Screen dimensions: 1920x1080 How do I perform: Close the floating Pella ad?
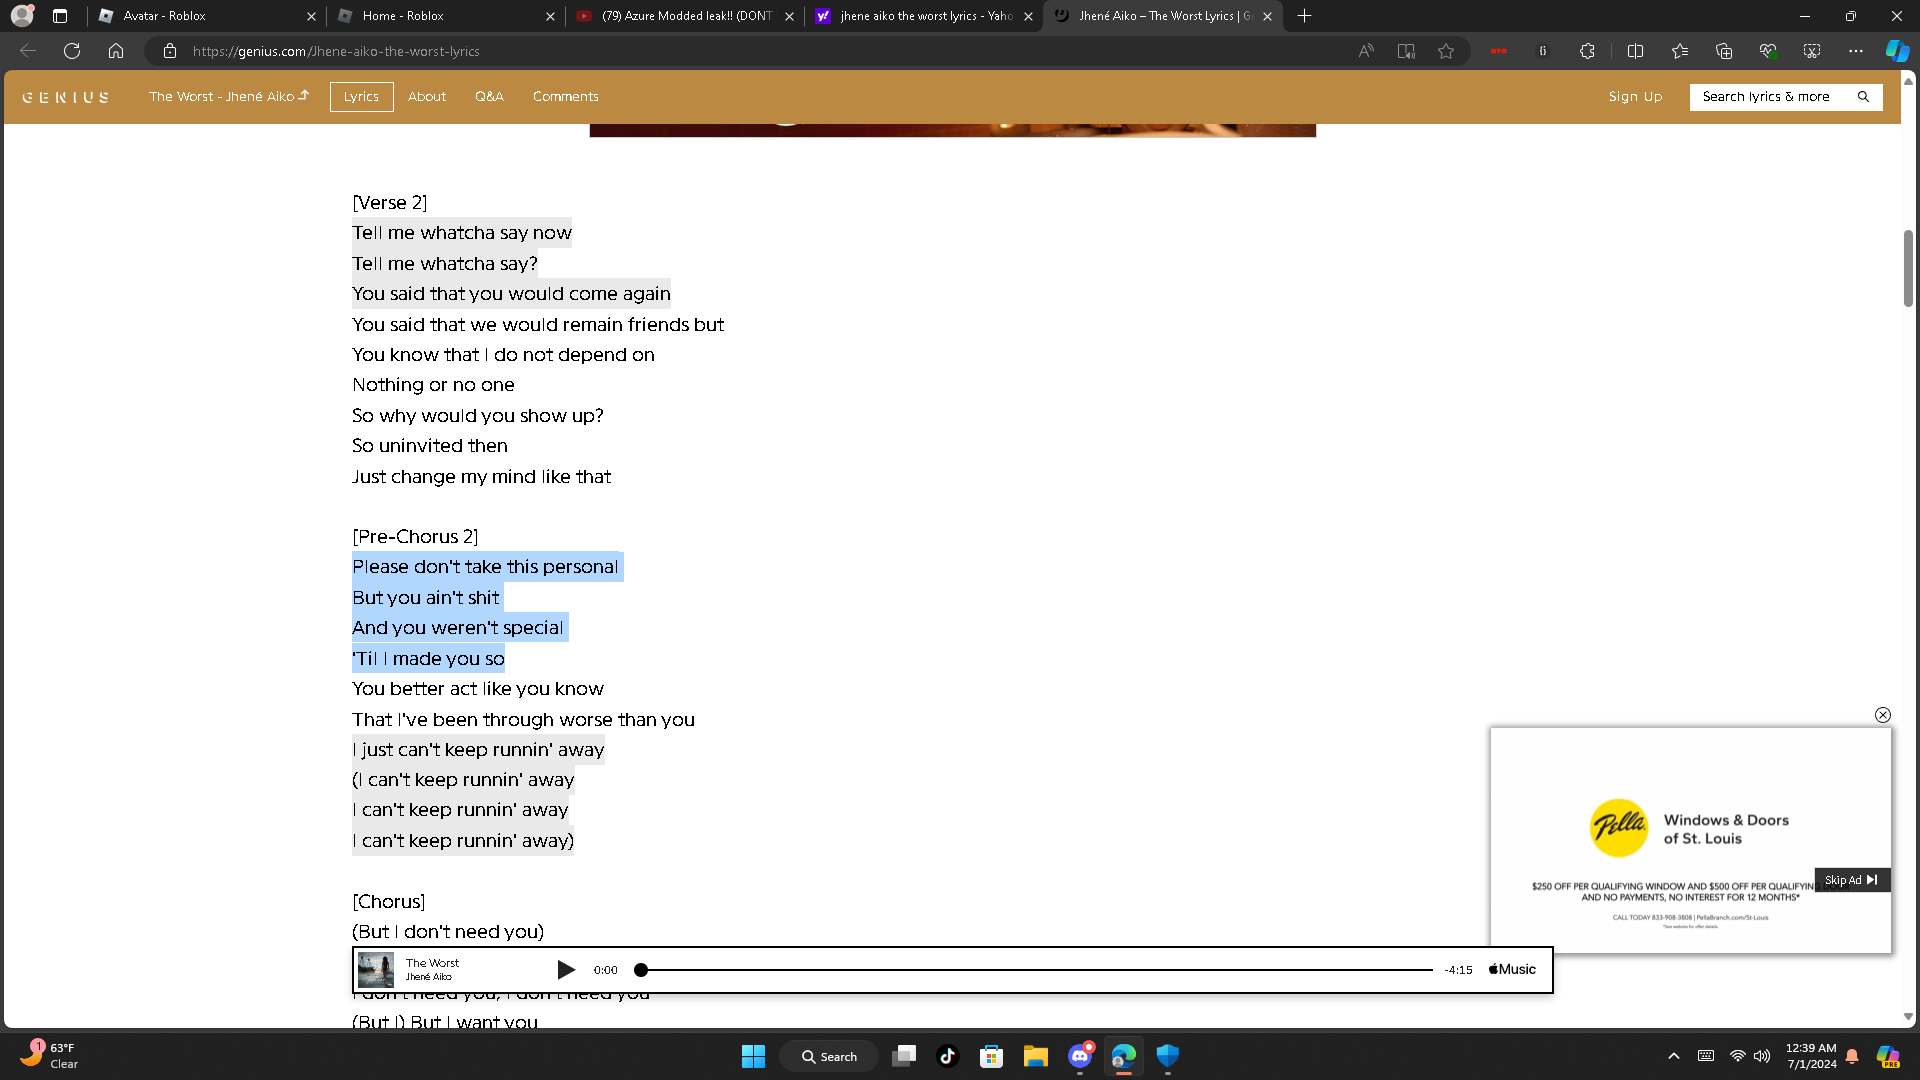[x=1883, y=715]
